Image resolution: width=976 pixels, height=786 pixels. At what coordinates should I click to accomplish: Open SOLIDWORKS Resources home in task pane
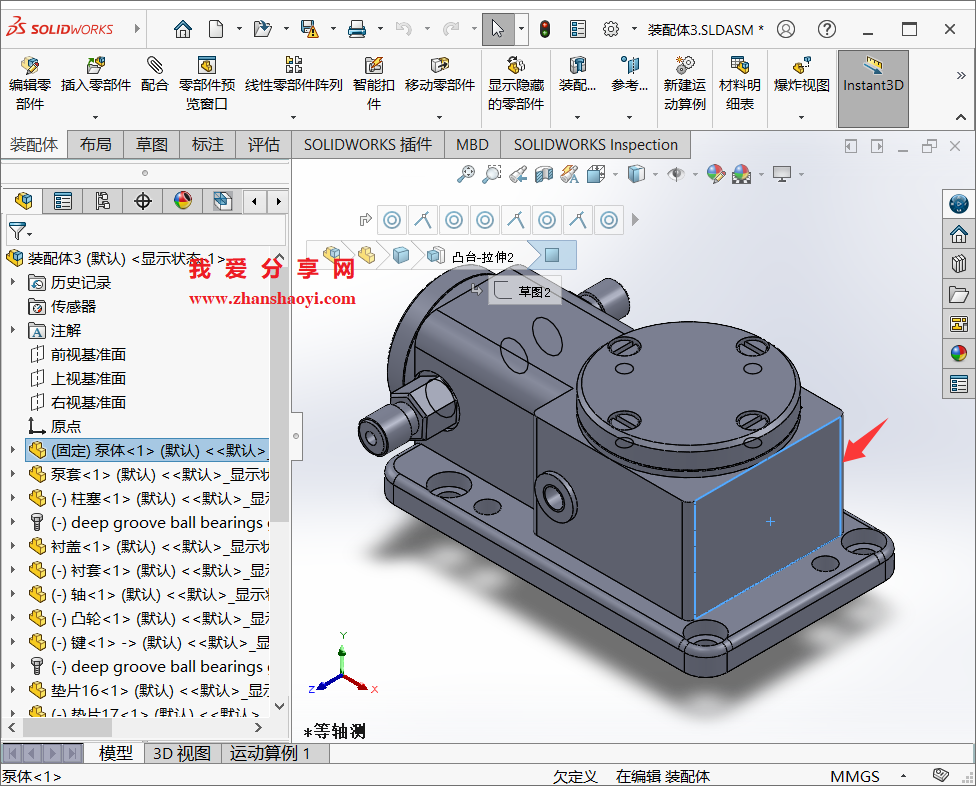click(x=959, y=234)
